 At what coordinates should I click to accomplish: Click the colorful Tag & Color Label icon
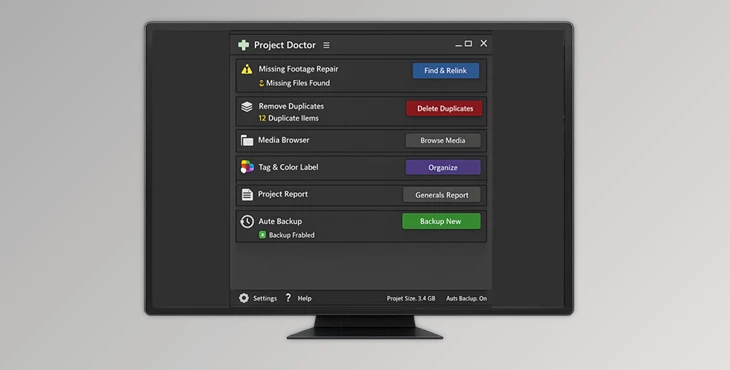click(x=247, y=167)
